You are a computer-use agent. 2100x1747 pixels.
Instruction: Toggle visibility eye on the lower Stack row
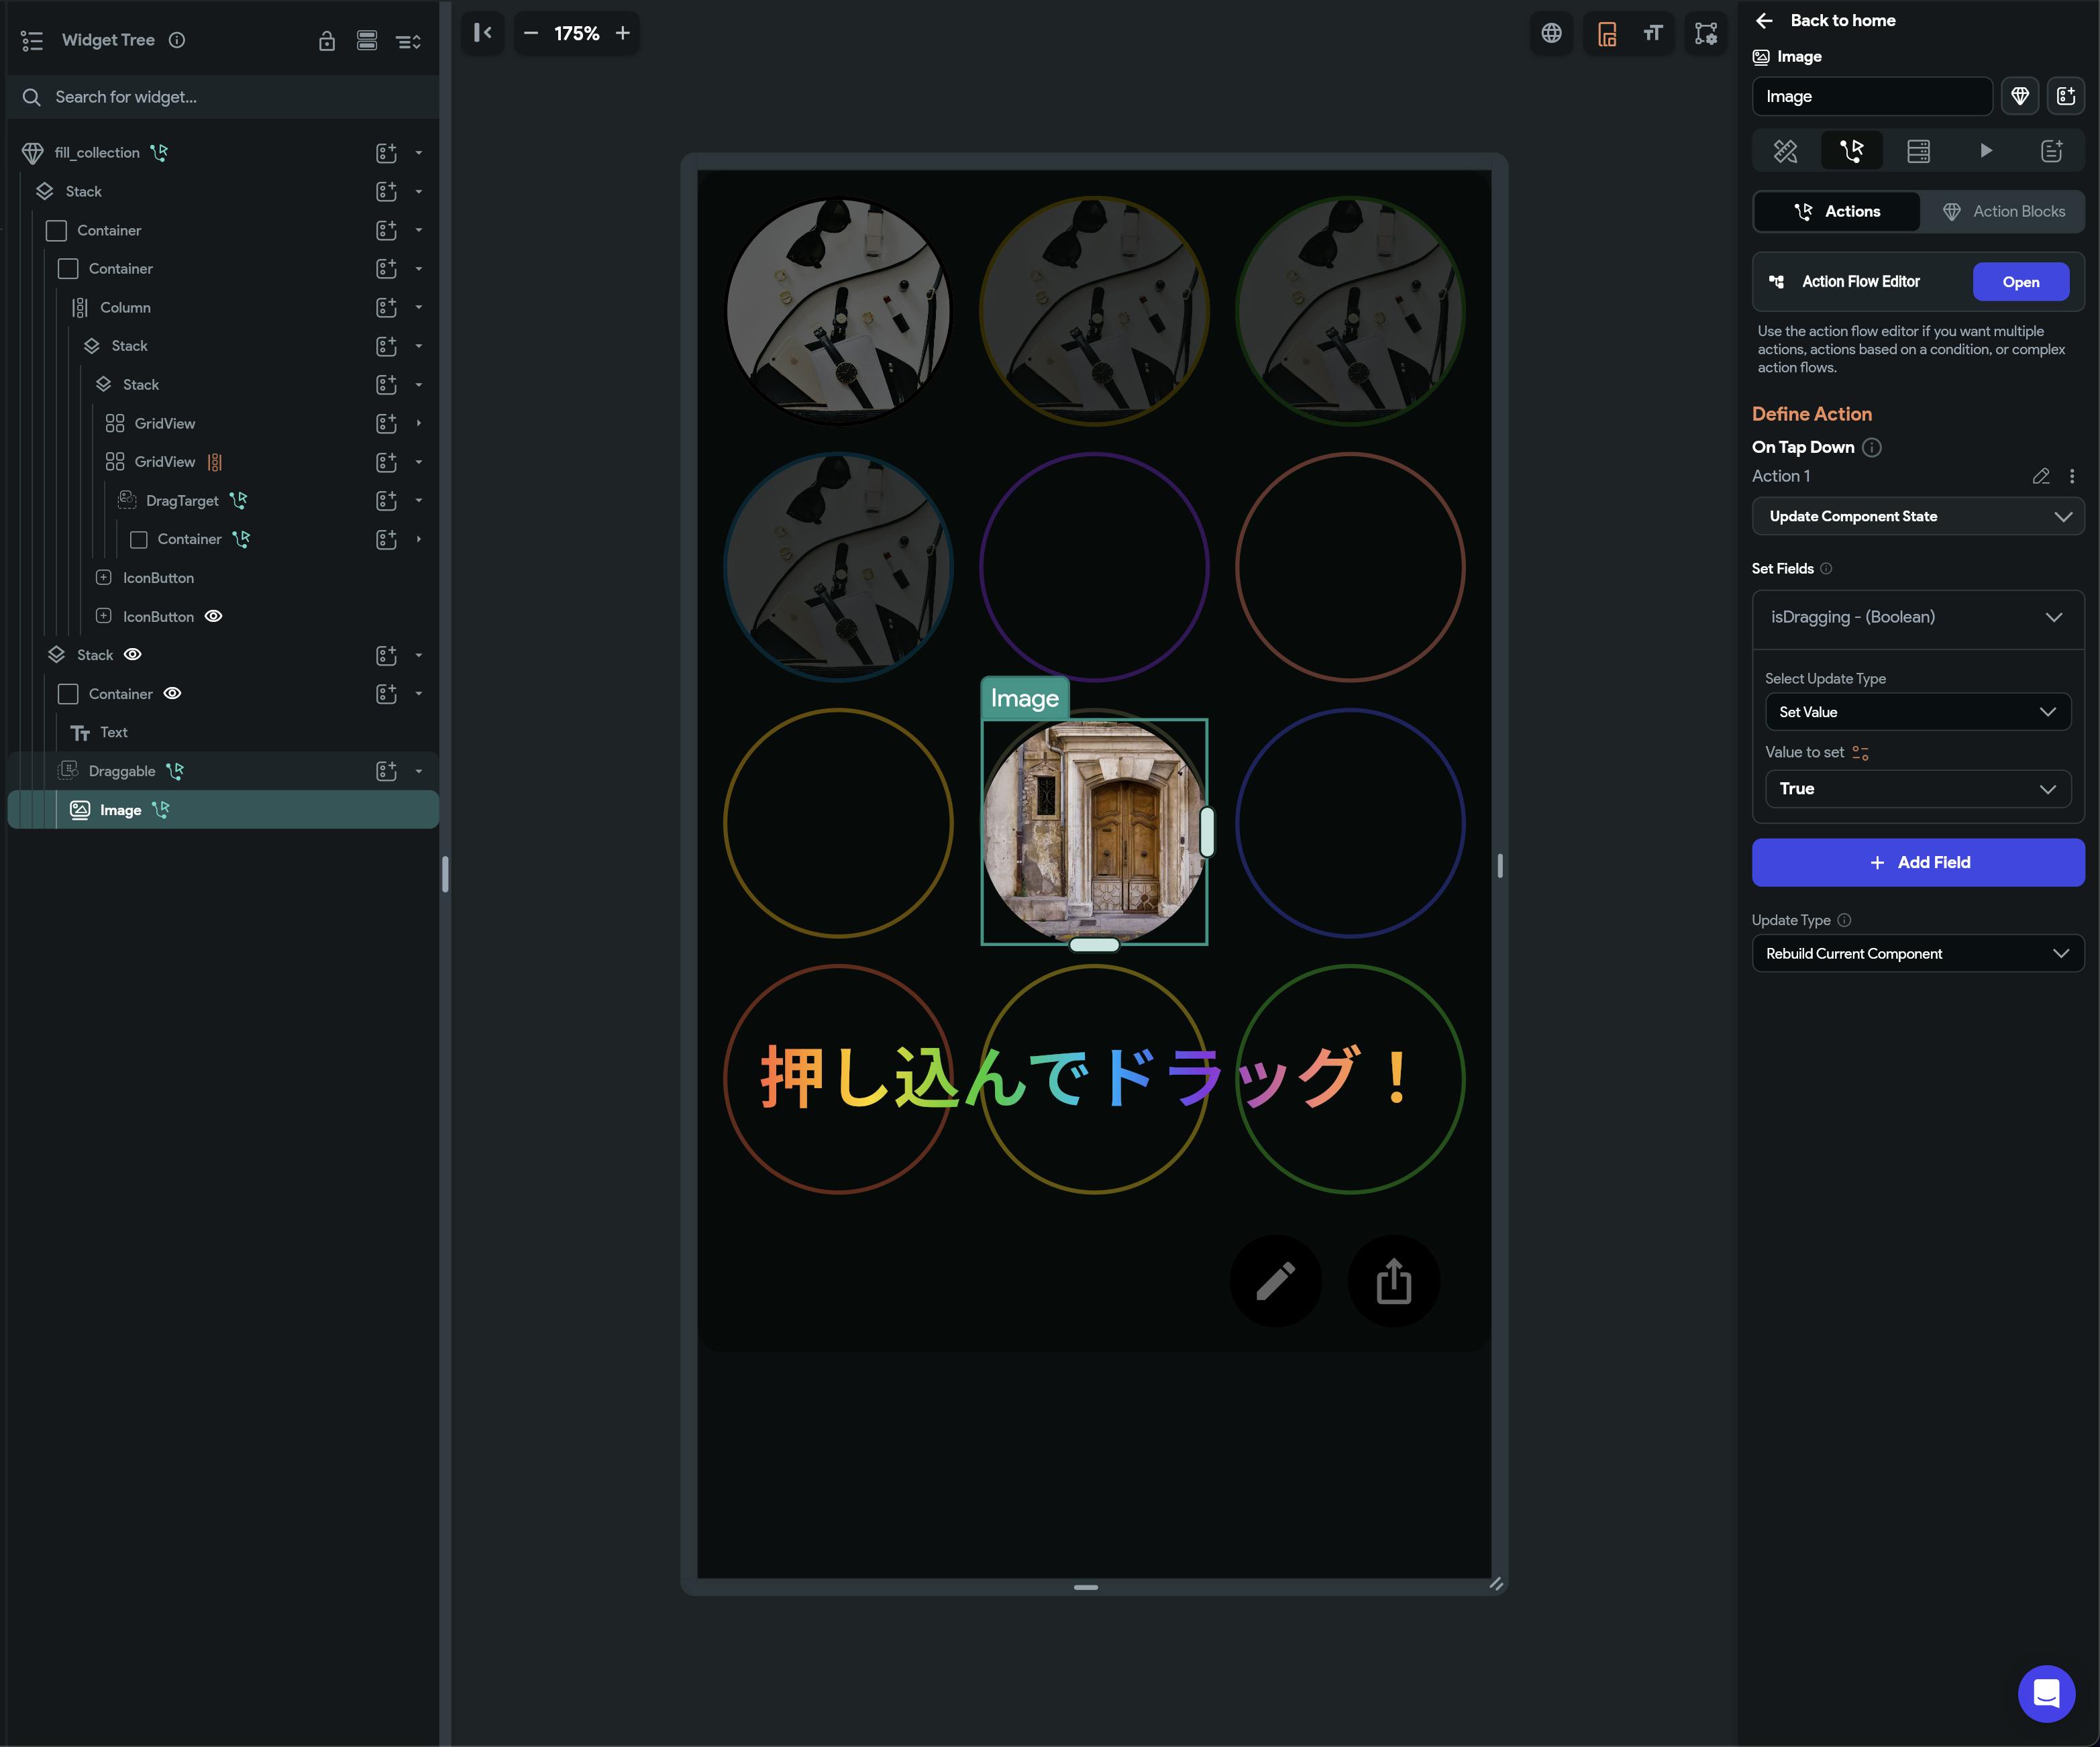tap(133, 655)
